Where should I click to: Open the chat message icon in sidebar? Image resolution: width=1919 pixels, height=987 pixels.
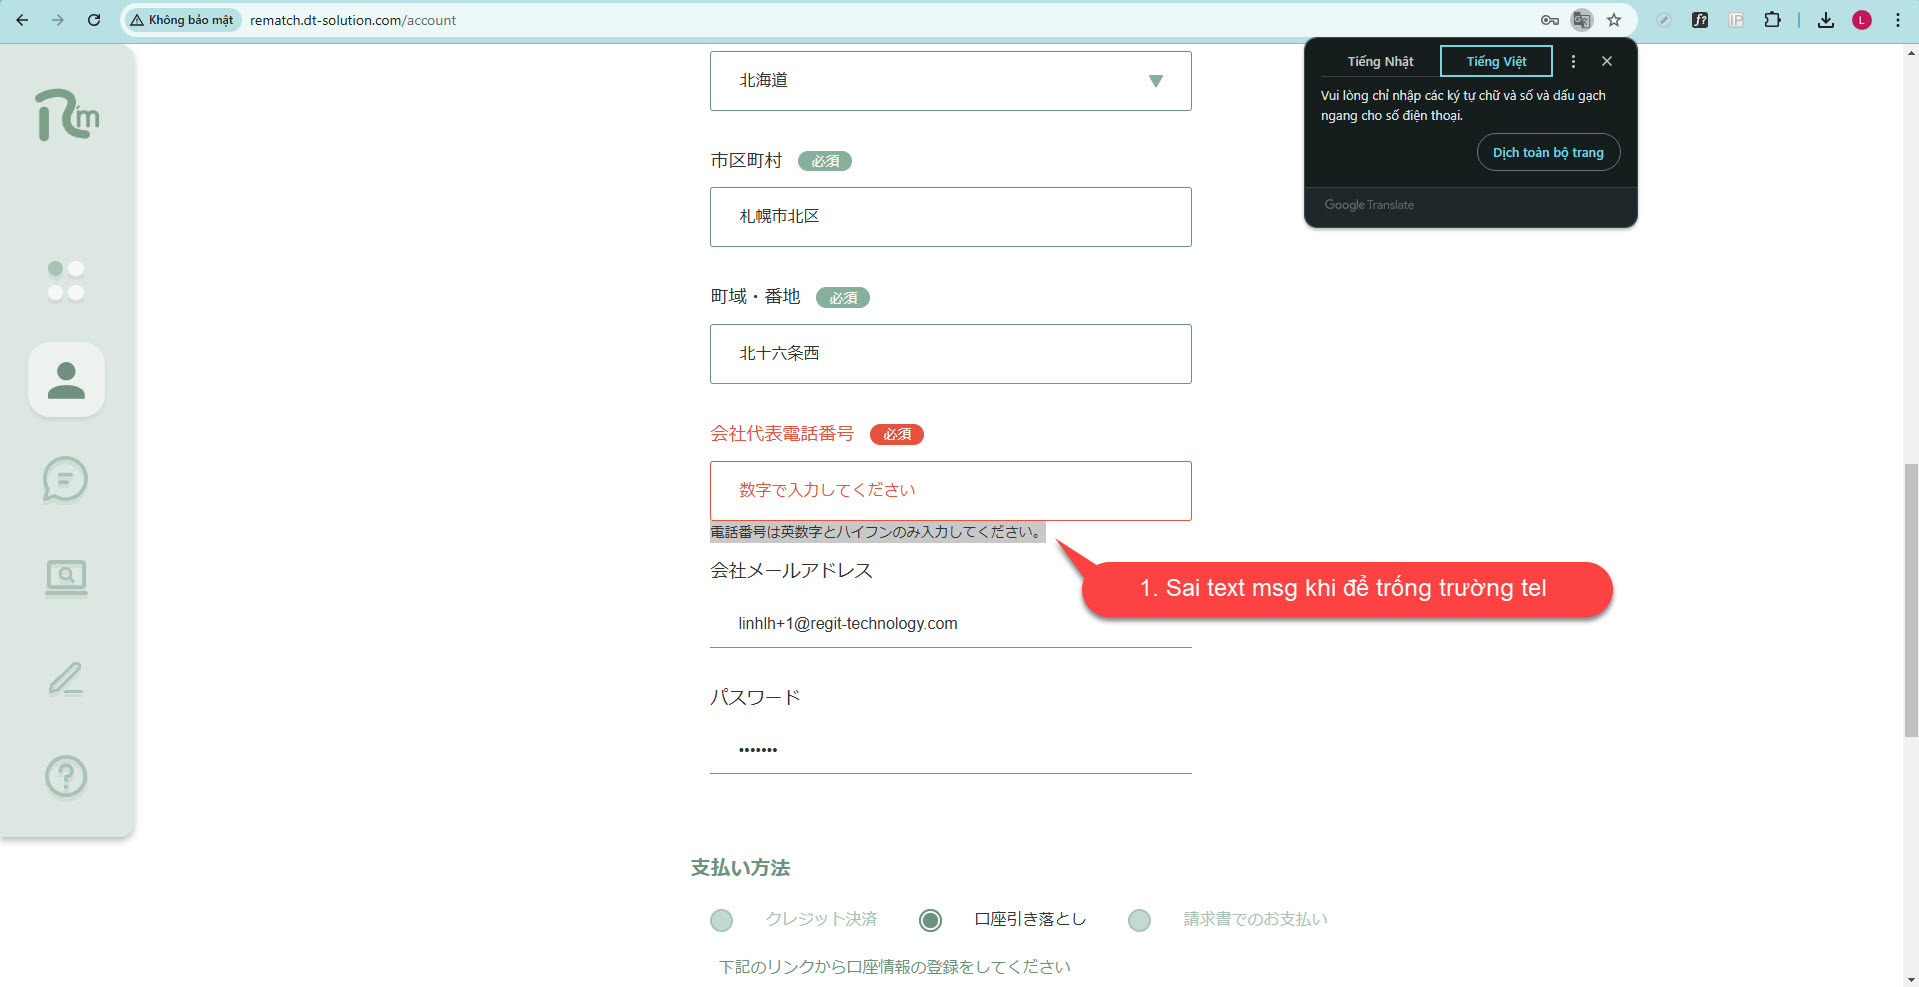pyautogui.click(x=66, y=479)
